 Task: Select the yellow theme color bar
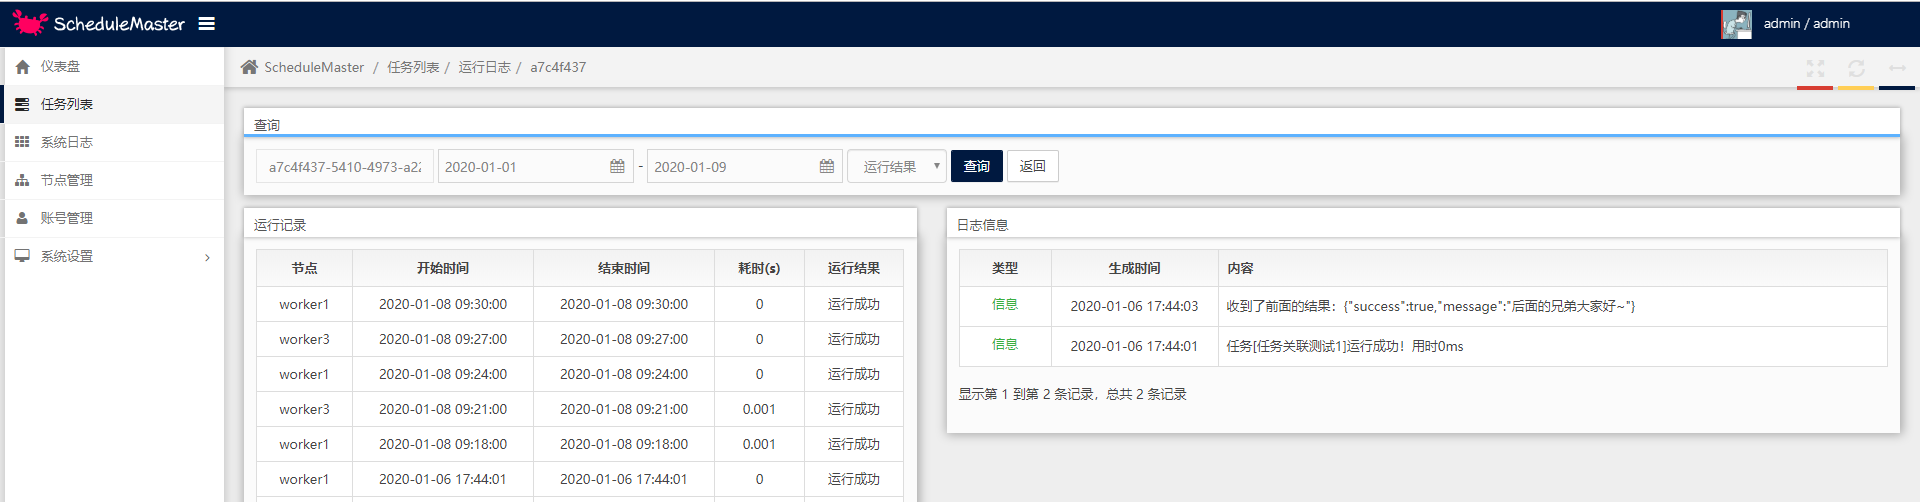pyautogui.click(x=1856, y=88)
